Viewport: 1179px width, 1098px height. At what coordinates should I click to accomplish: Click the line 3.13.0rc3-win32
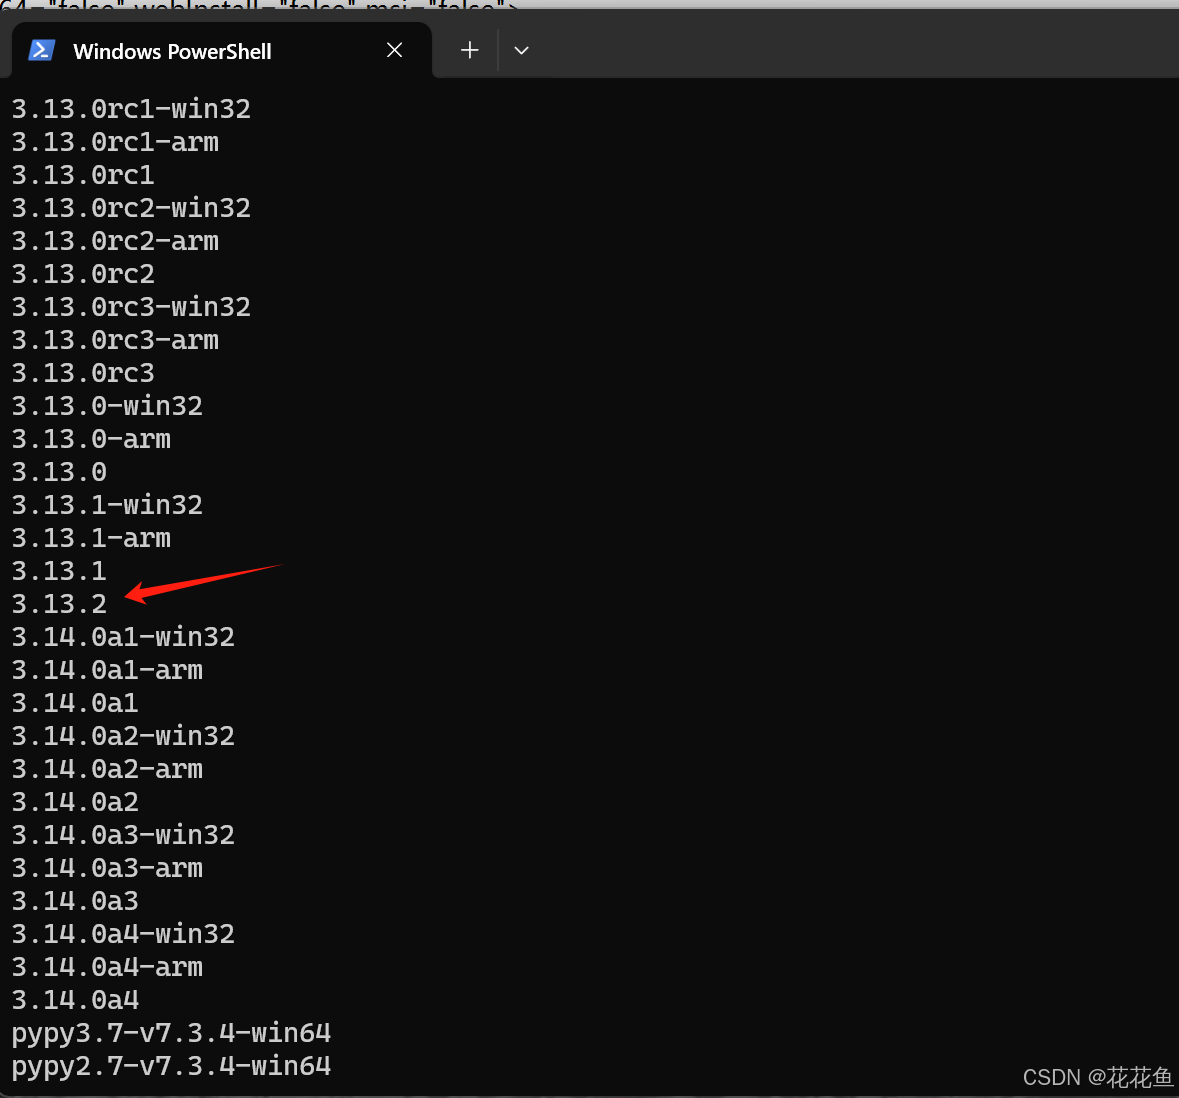(x=131, y=308)
